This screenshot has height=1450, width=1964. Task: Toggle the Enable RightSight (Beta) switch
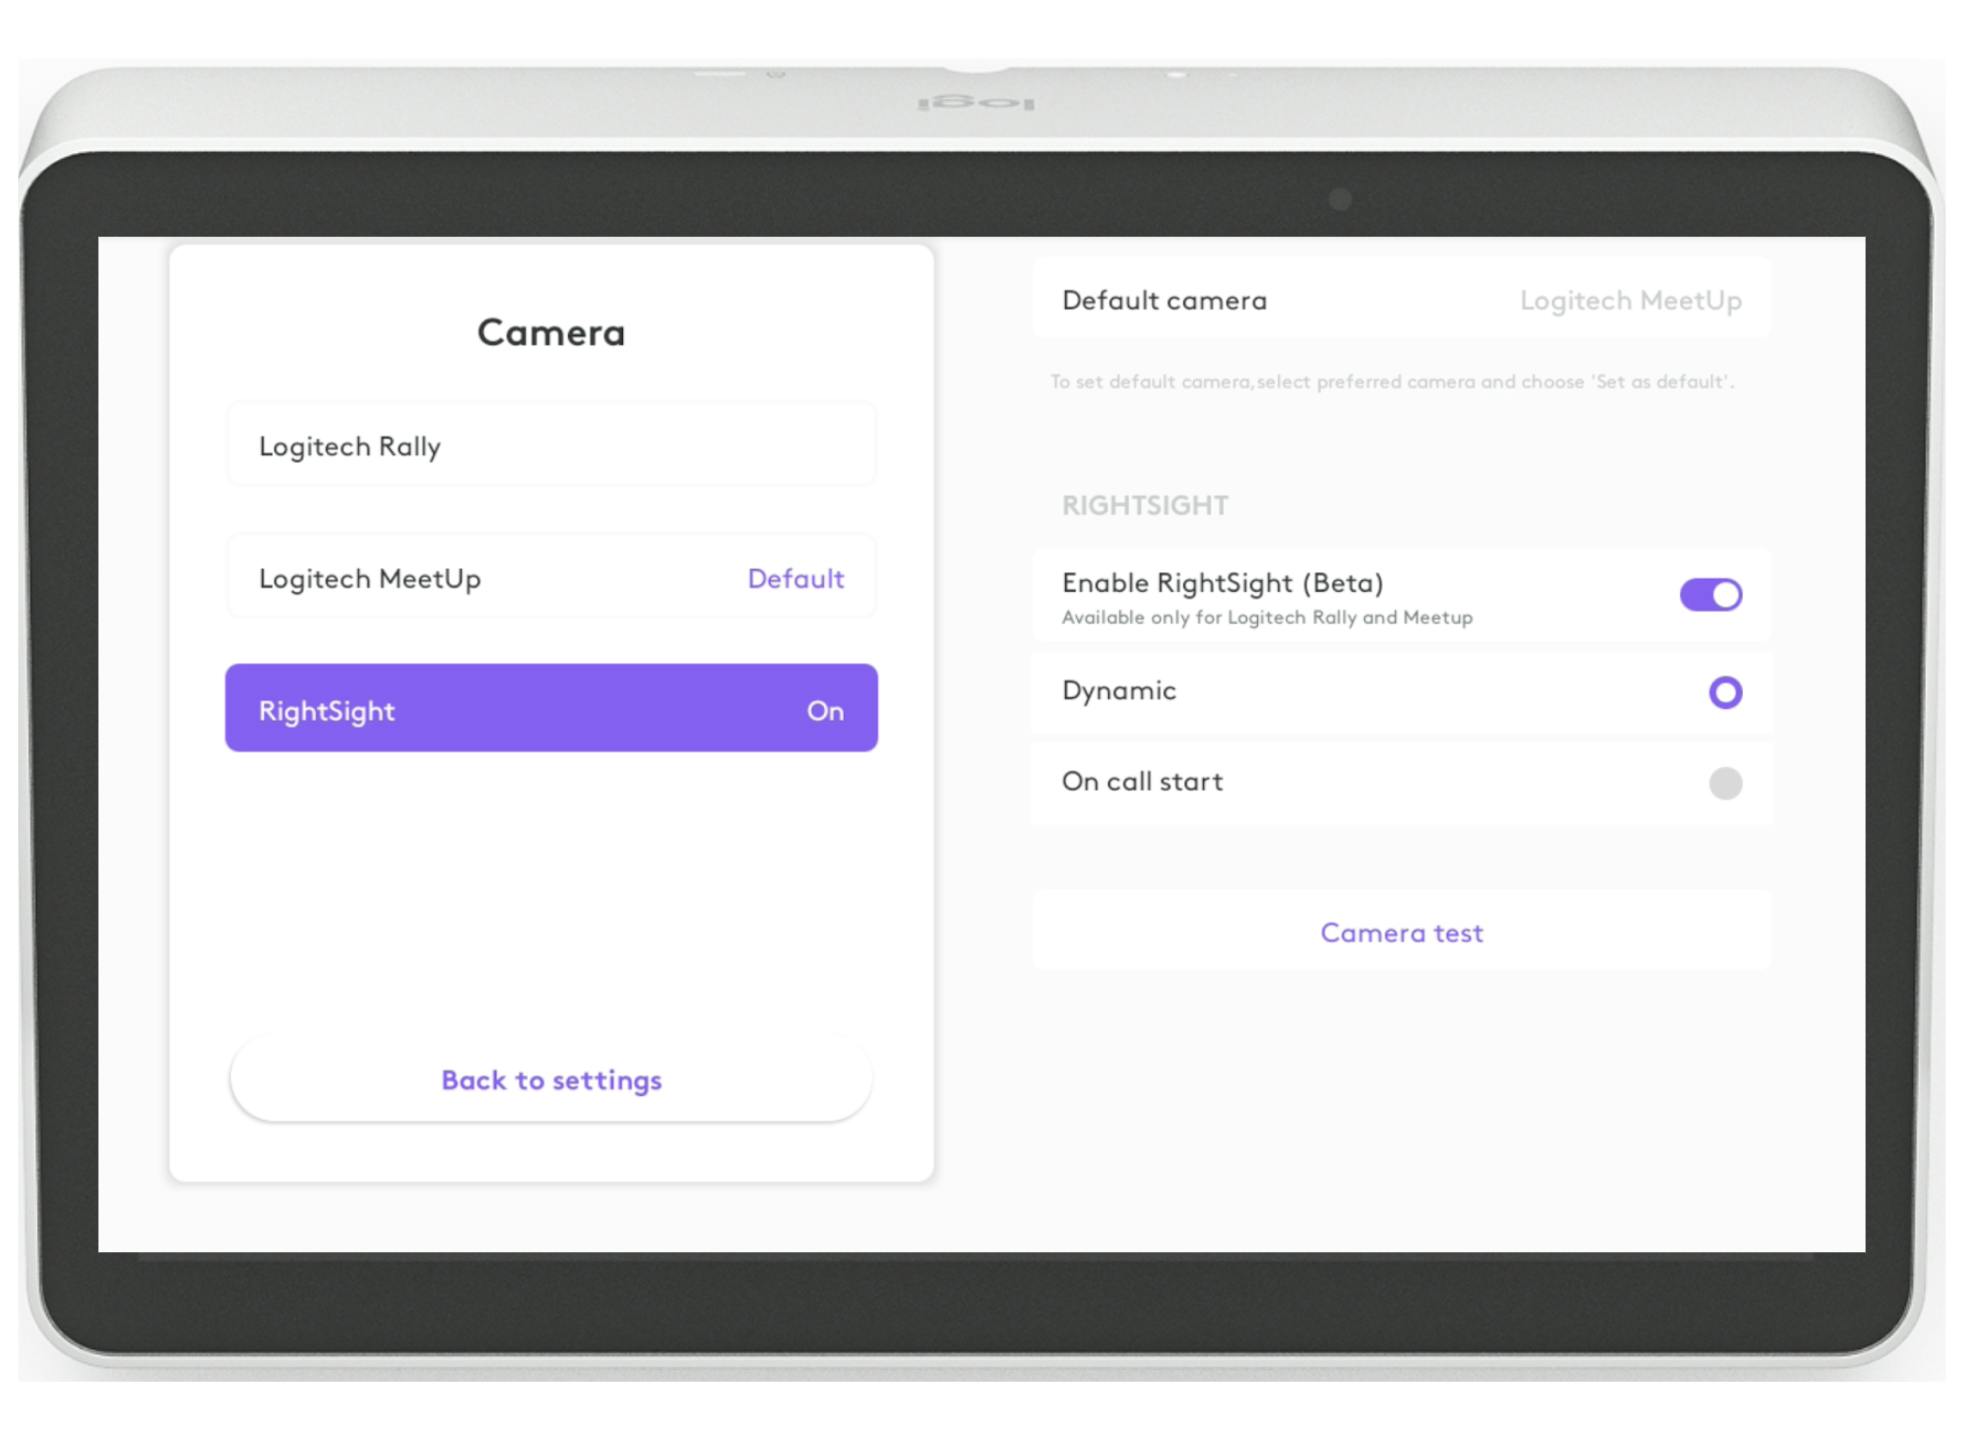pos(1710,595)
